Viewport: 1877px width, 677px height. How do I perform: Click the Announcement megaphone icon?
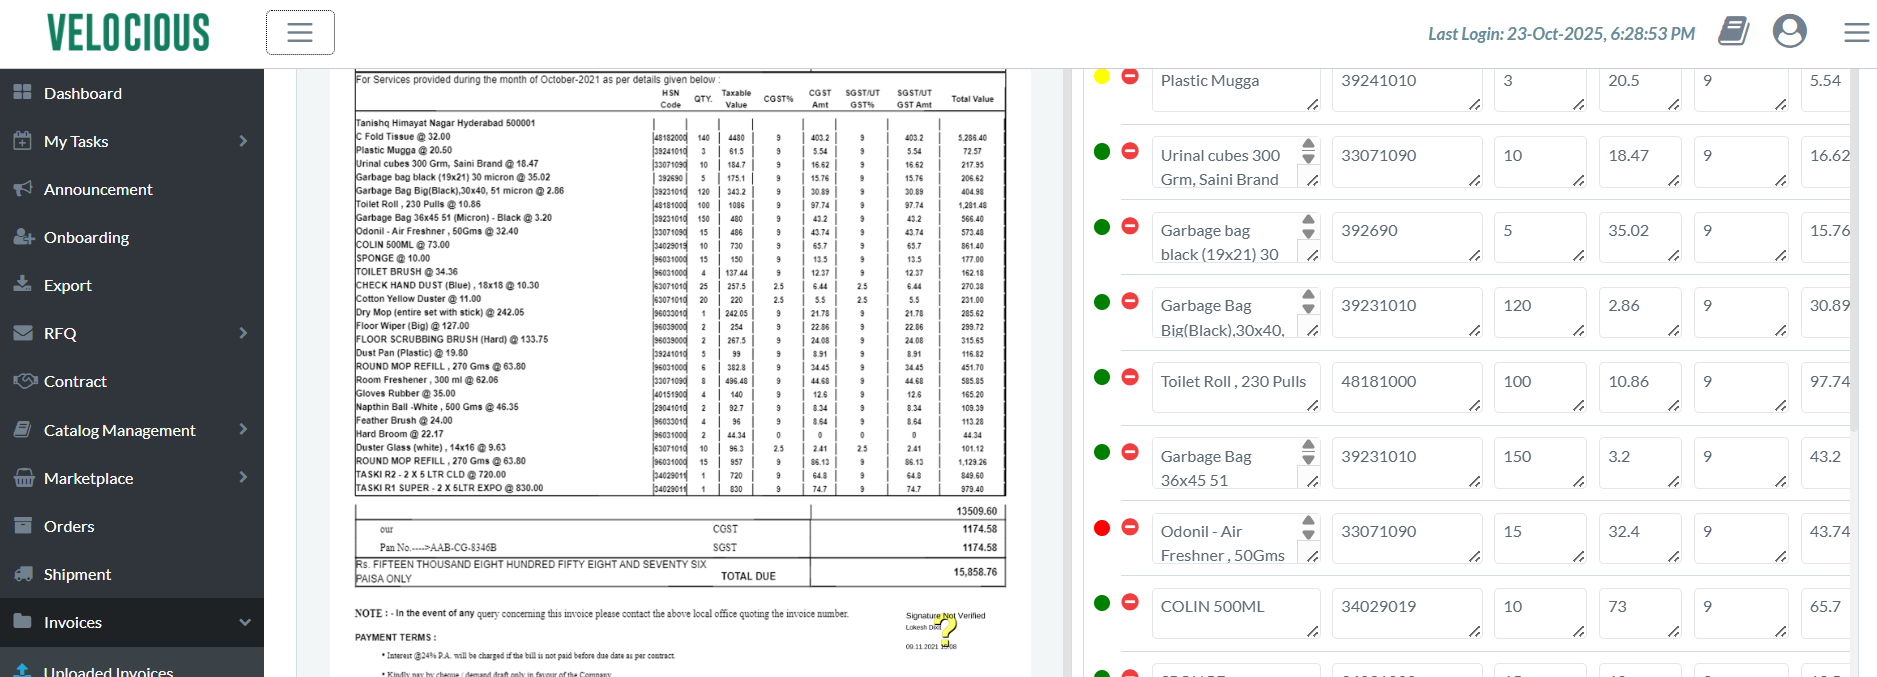pyautogui.click(x=23, y=188)
